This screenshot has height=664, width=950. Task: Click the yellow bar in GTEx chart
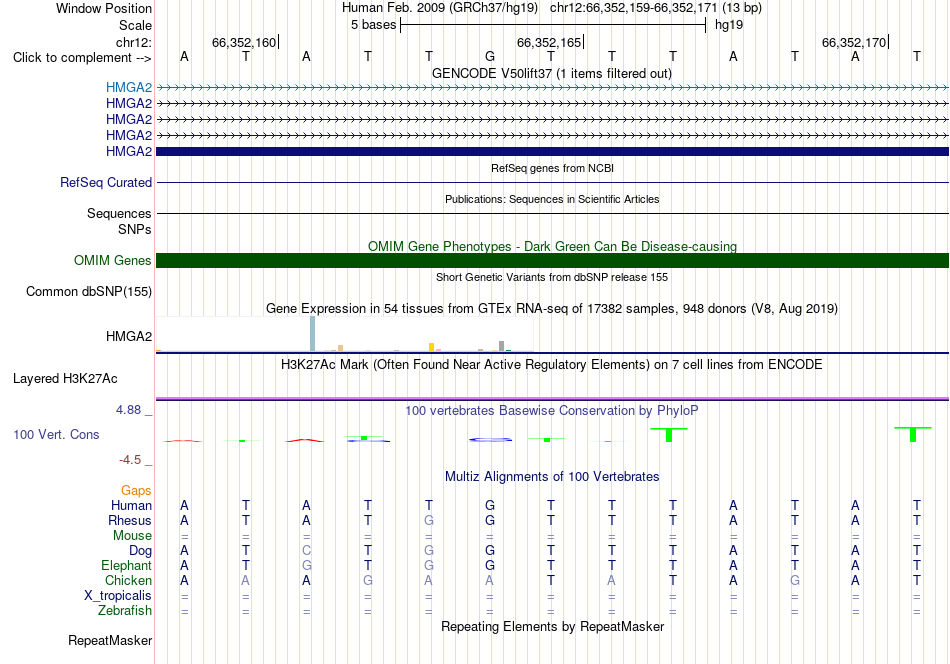coord(431,347)
